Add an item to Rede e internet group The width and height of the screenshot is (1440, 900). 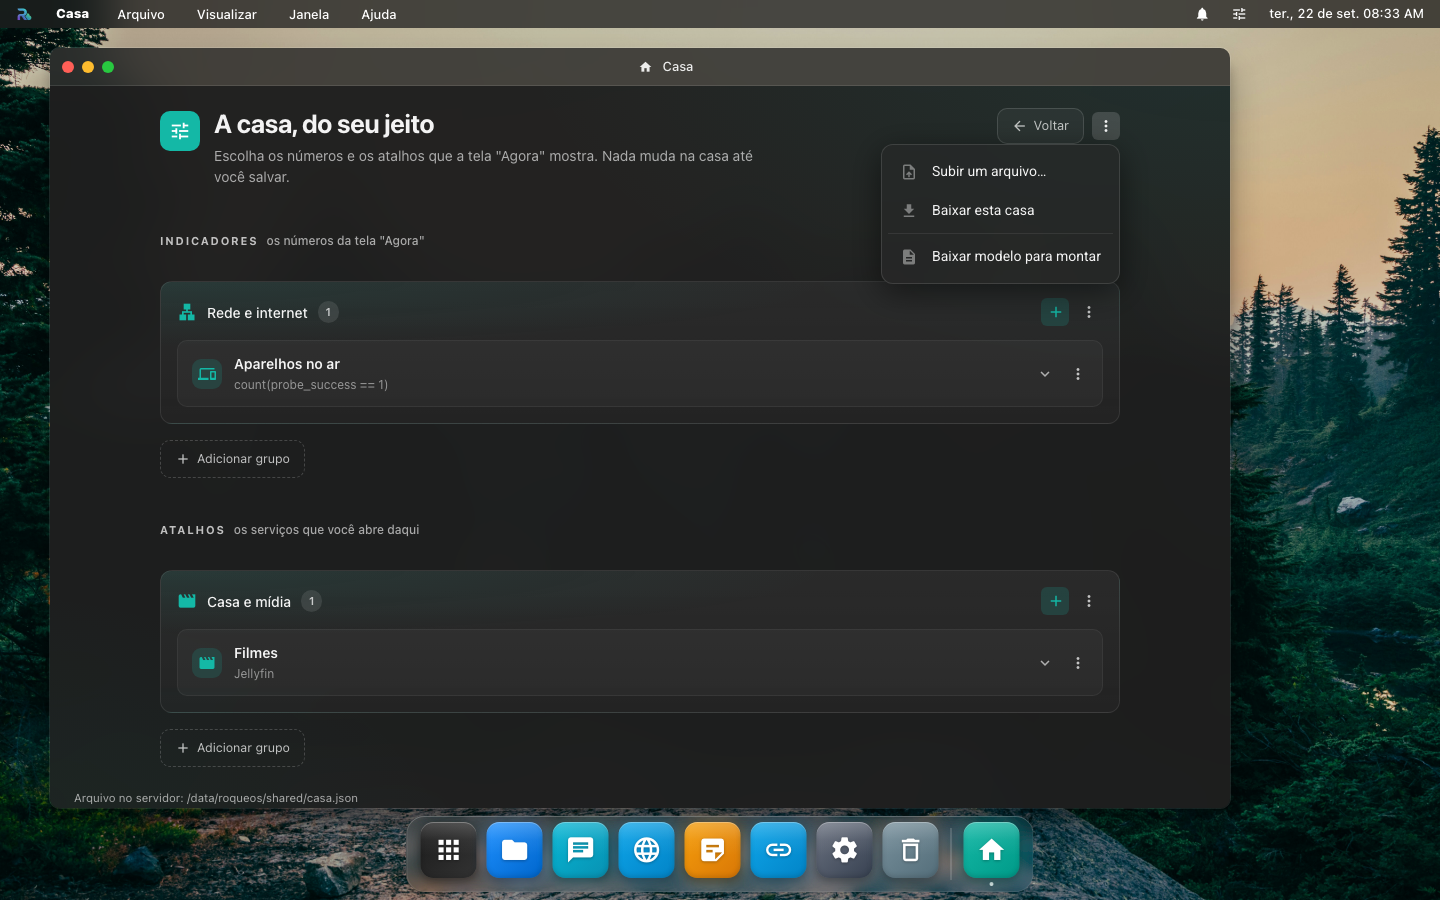pyautogui.click(x=1055, y=312)
